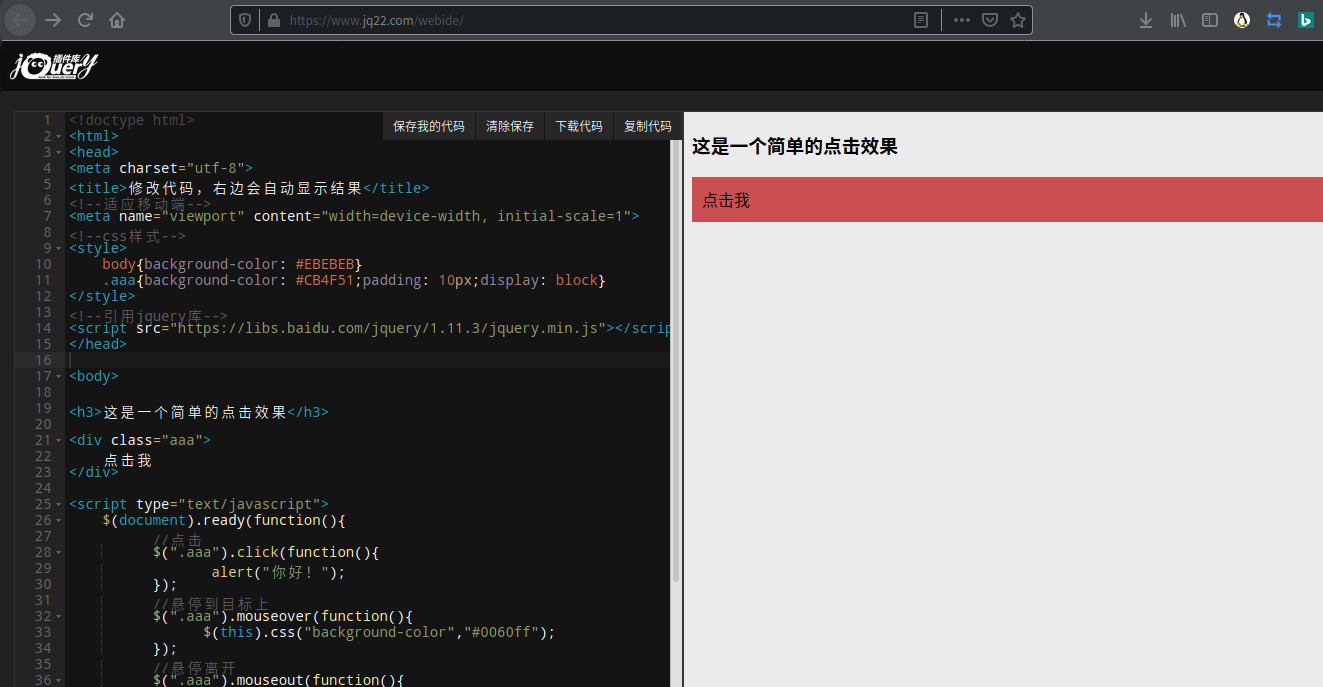
Task: Click the title text 修改代码，右边会自动显示结果
Action: click(x=245, y=188)
